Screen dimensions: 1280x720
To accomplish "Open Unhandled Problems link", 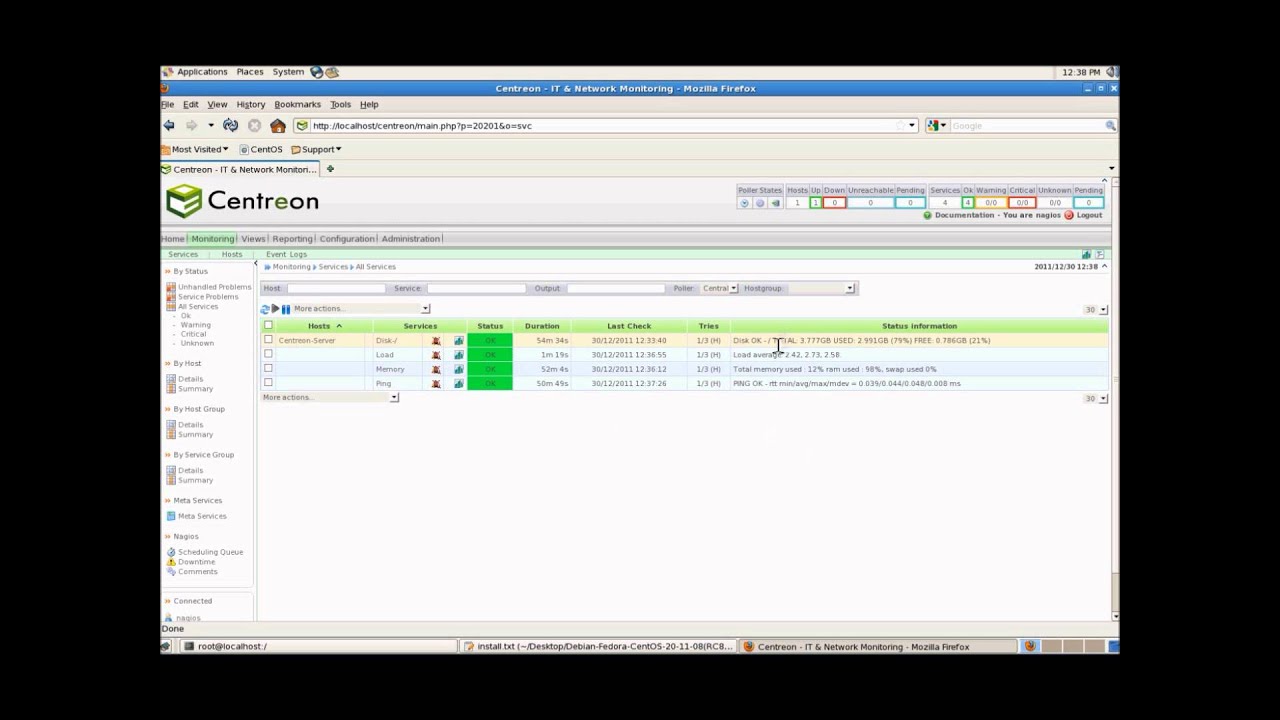I will [214, 287].
